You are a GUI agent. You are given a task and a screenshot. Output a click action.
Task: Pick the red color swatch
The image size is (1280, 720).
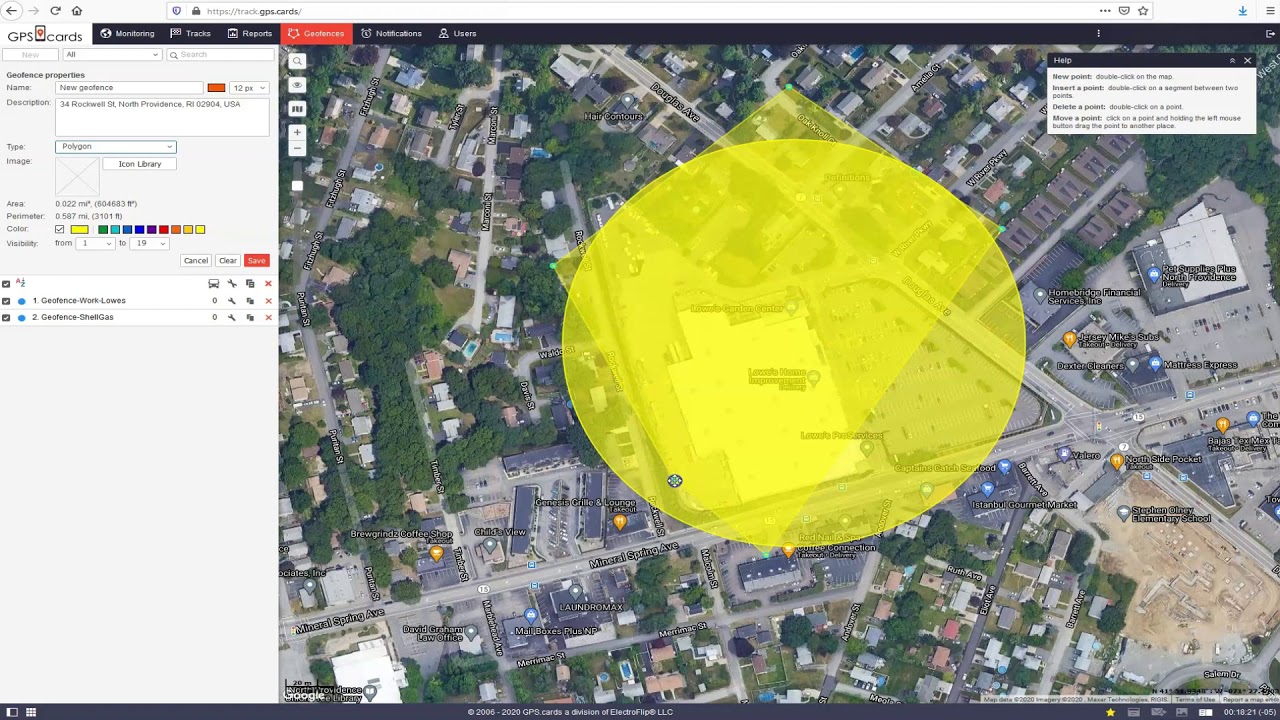(164, 230)
